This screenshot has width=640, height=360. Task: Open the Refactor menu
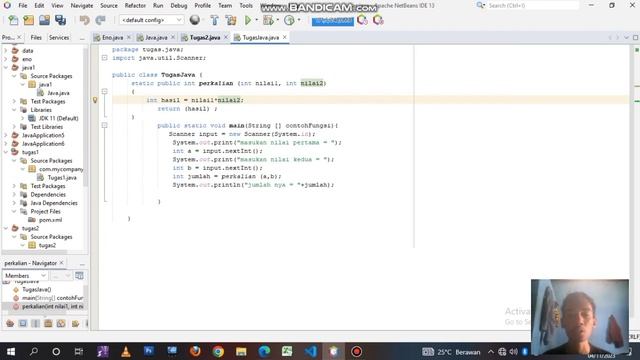tap(135, 6)
